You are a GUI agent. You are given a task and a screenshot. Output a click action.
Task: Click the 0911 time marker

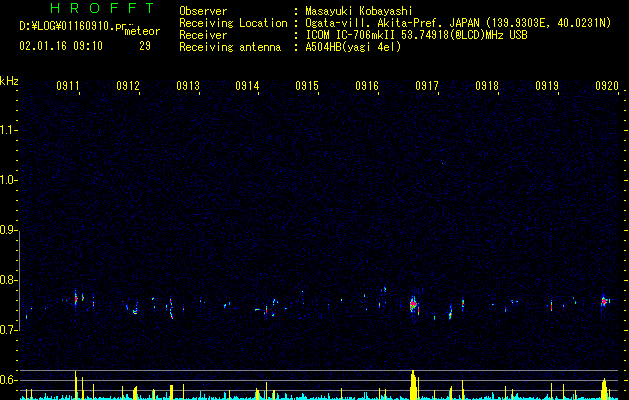[68, 85]
